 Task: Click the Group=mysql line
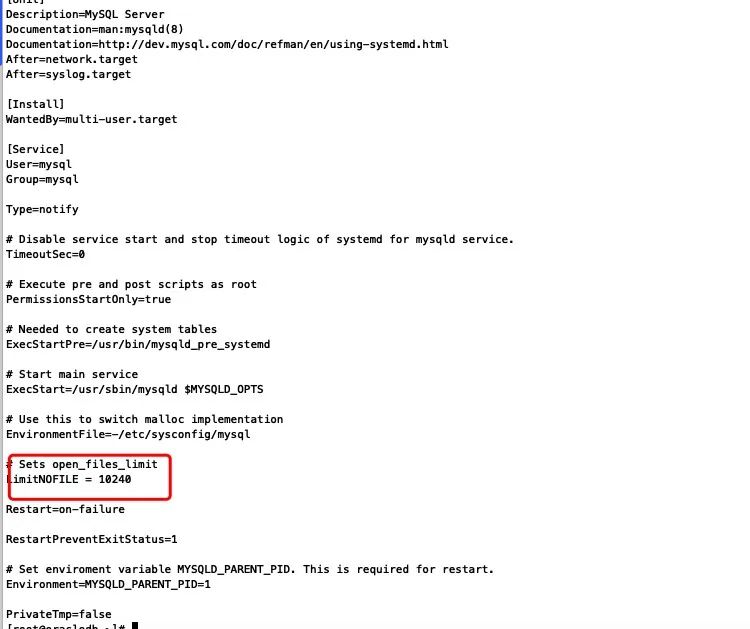click(x=42, y=179)
